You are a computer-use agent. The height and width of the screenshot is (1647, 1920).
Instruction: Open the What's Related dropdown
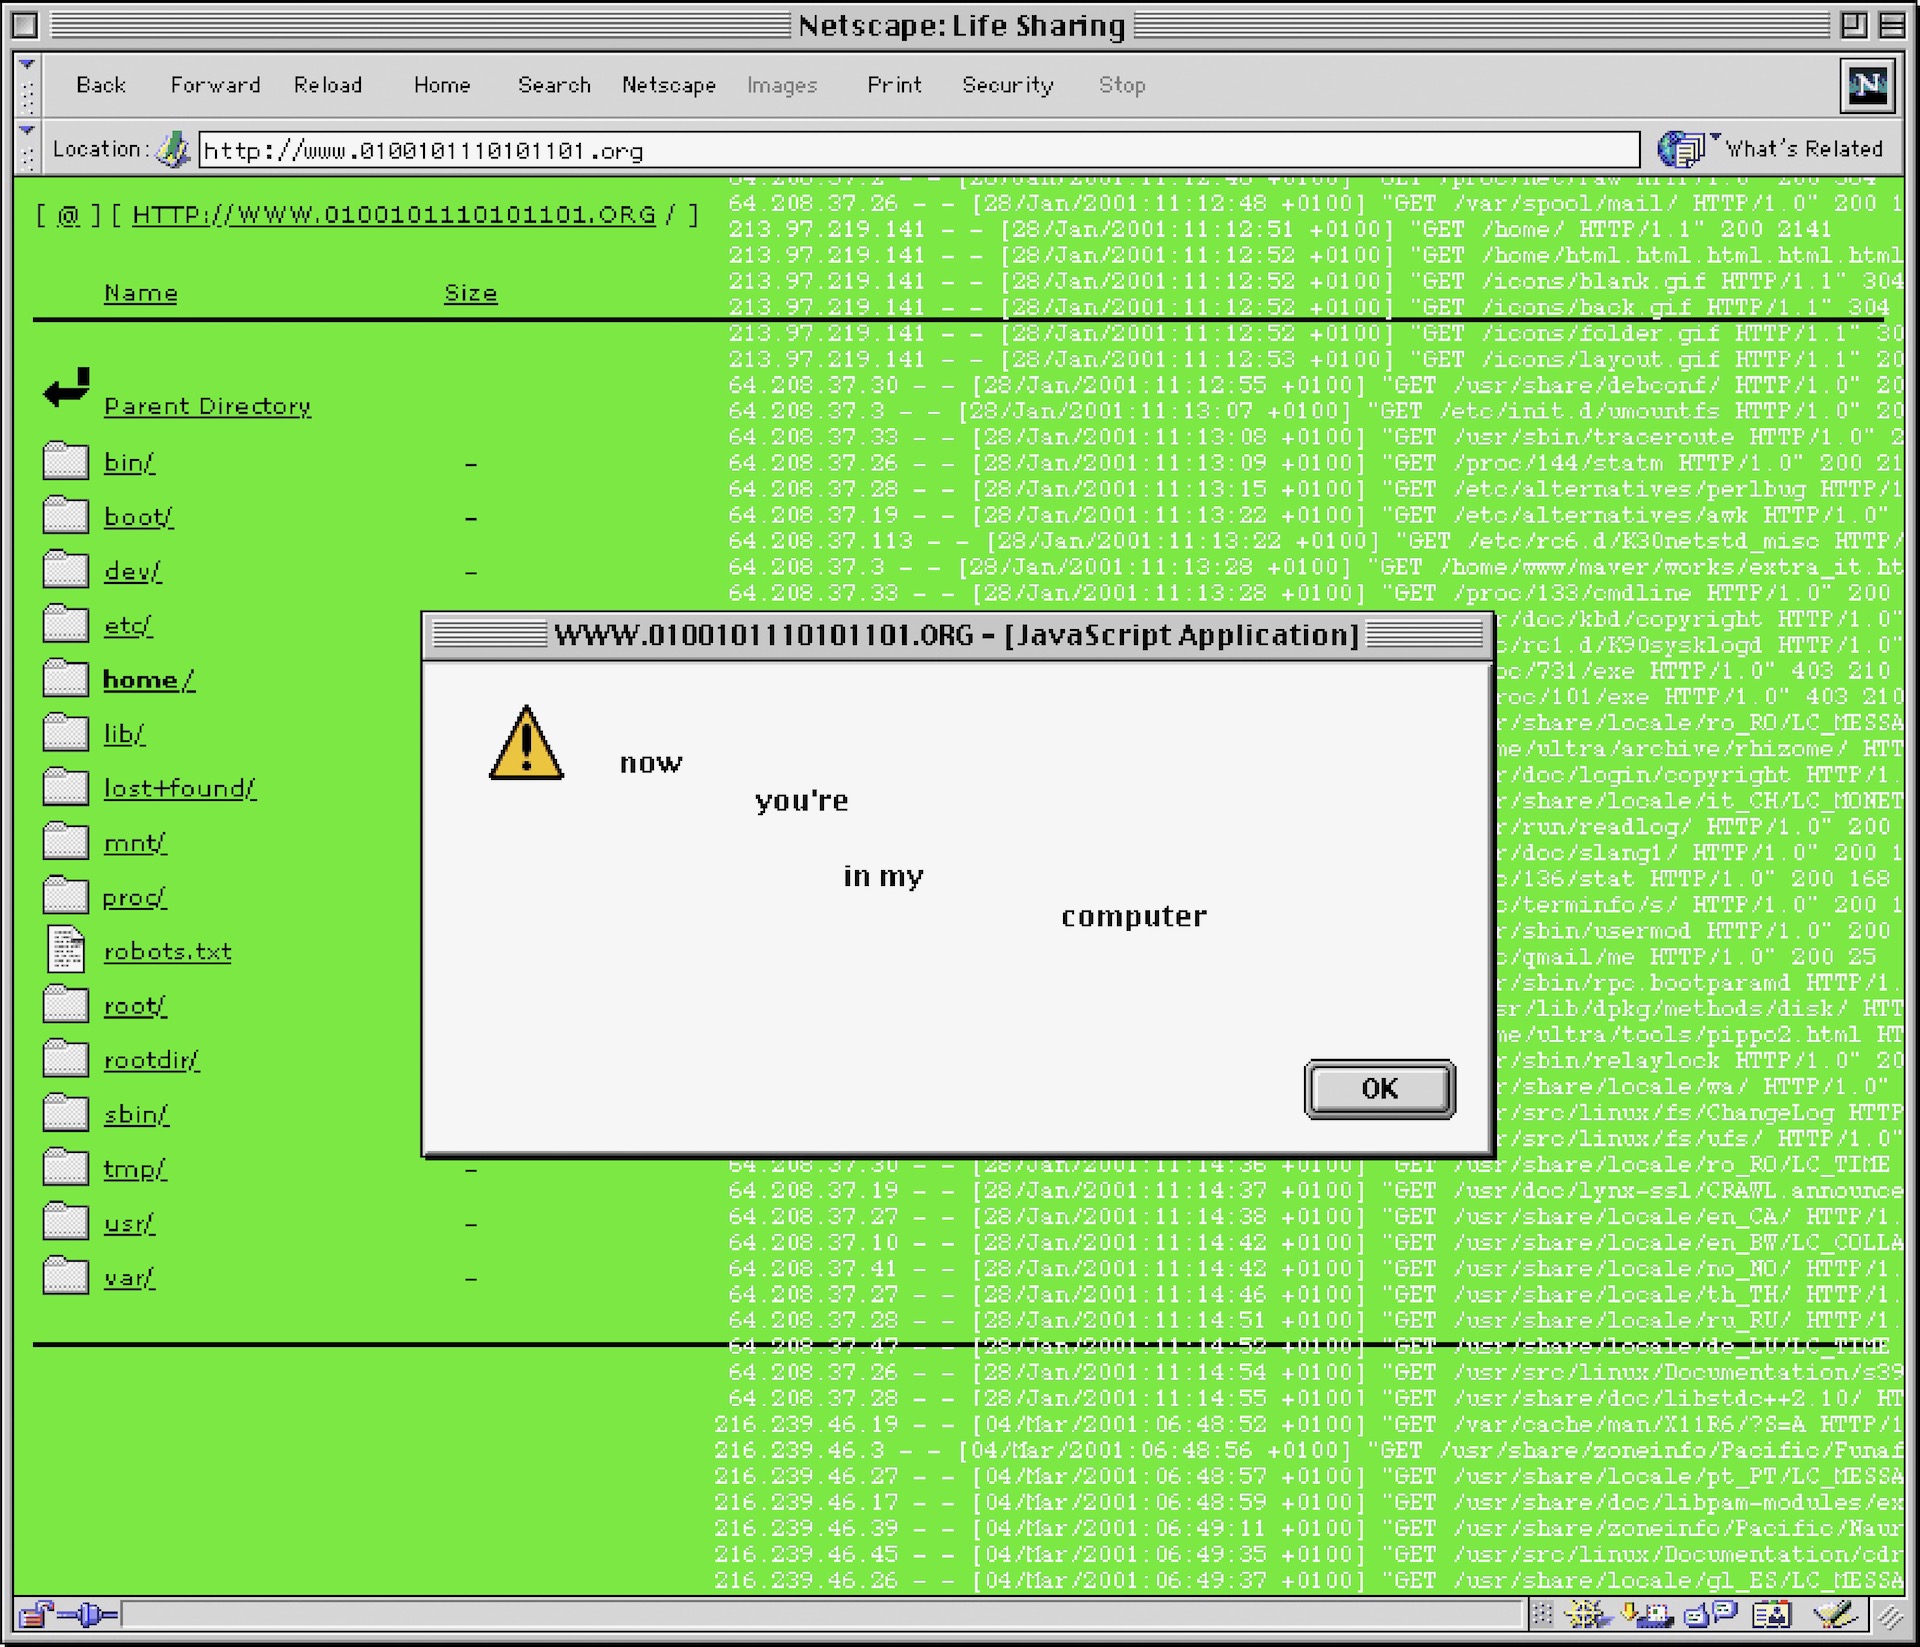pyautogui.click(x=1772, y=149)
